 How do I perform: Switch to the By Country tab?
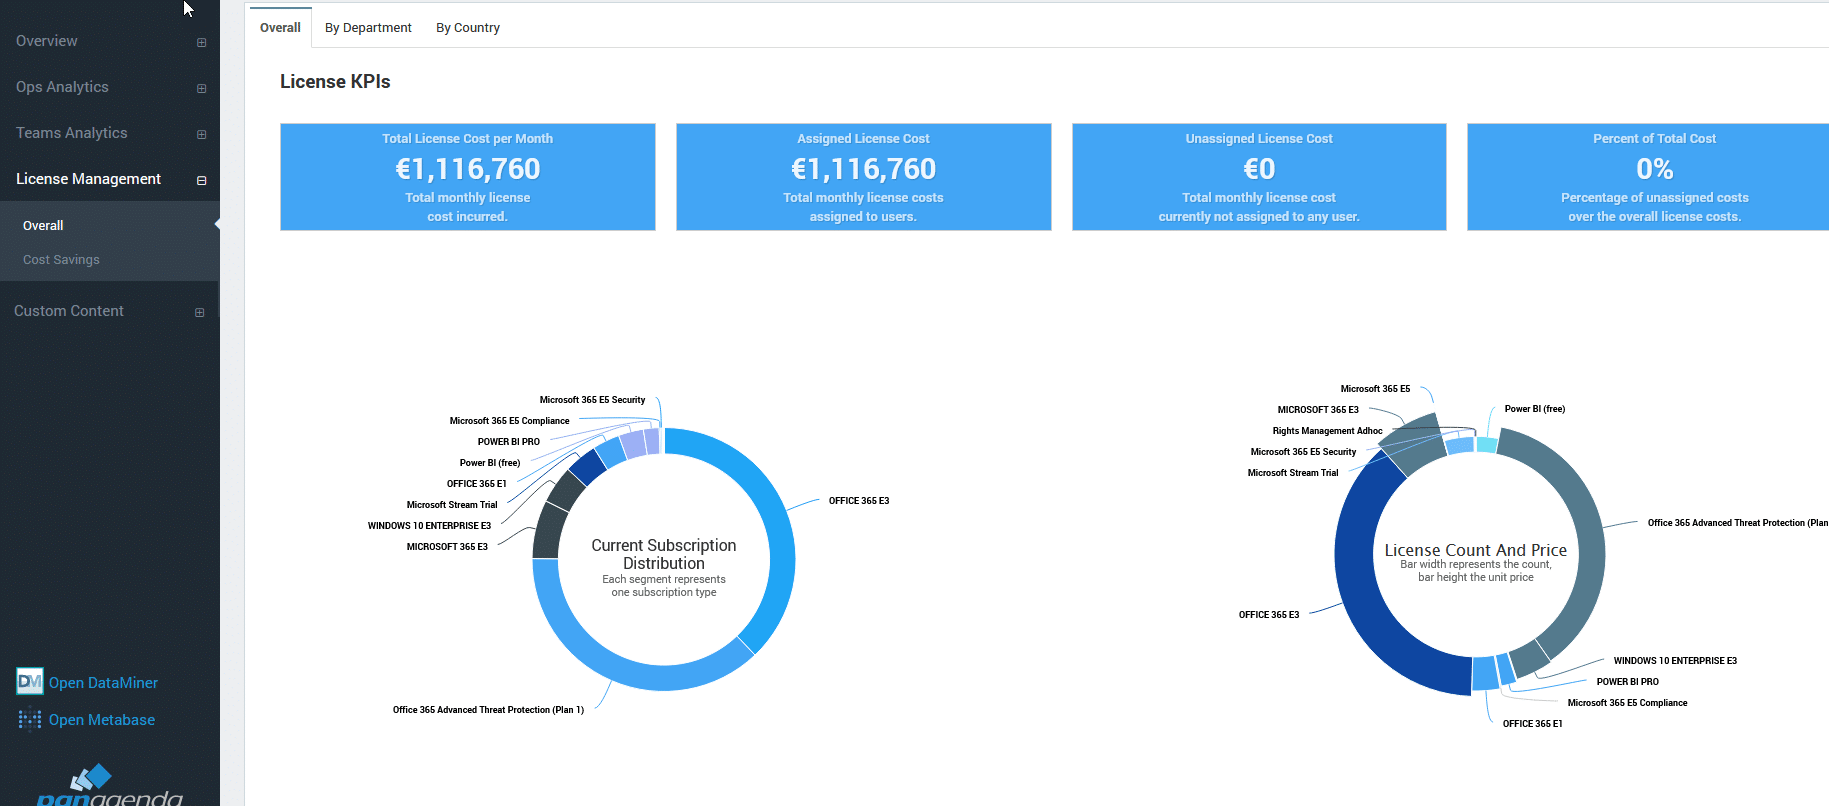[x=467, y=28]
